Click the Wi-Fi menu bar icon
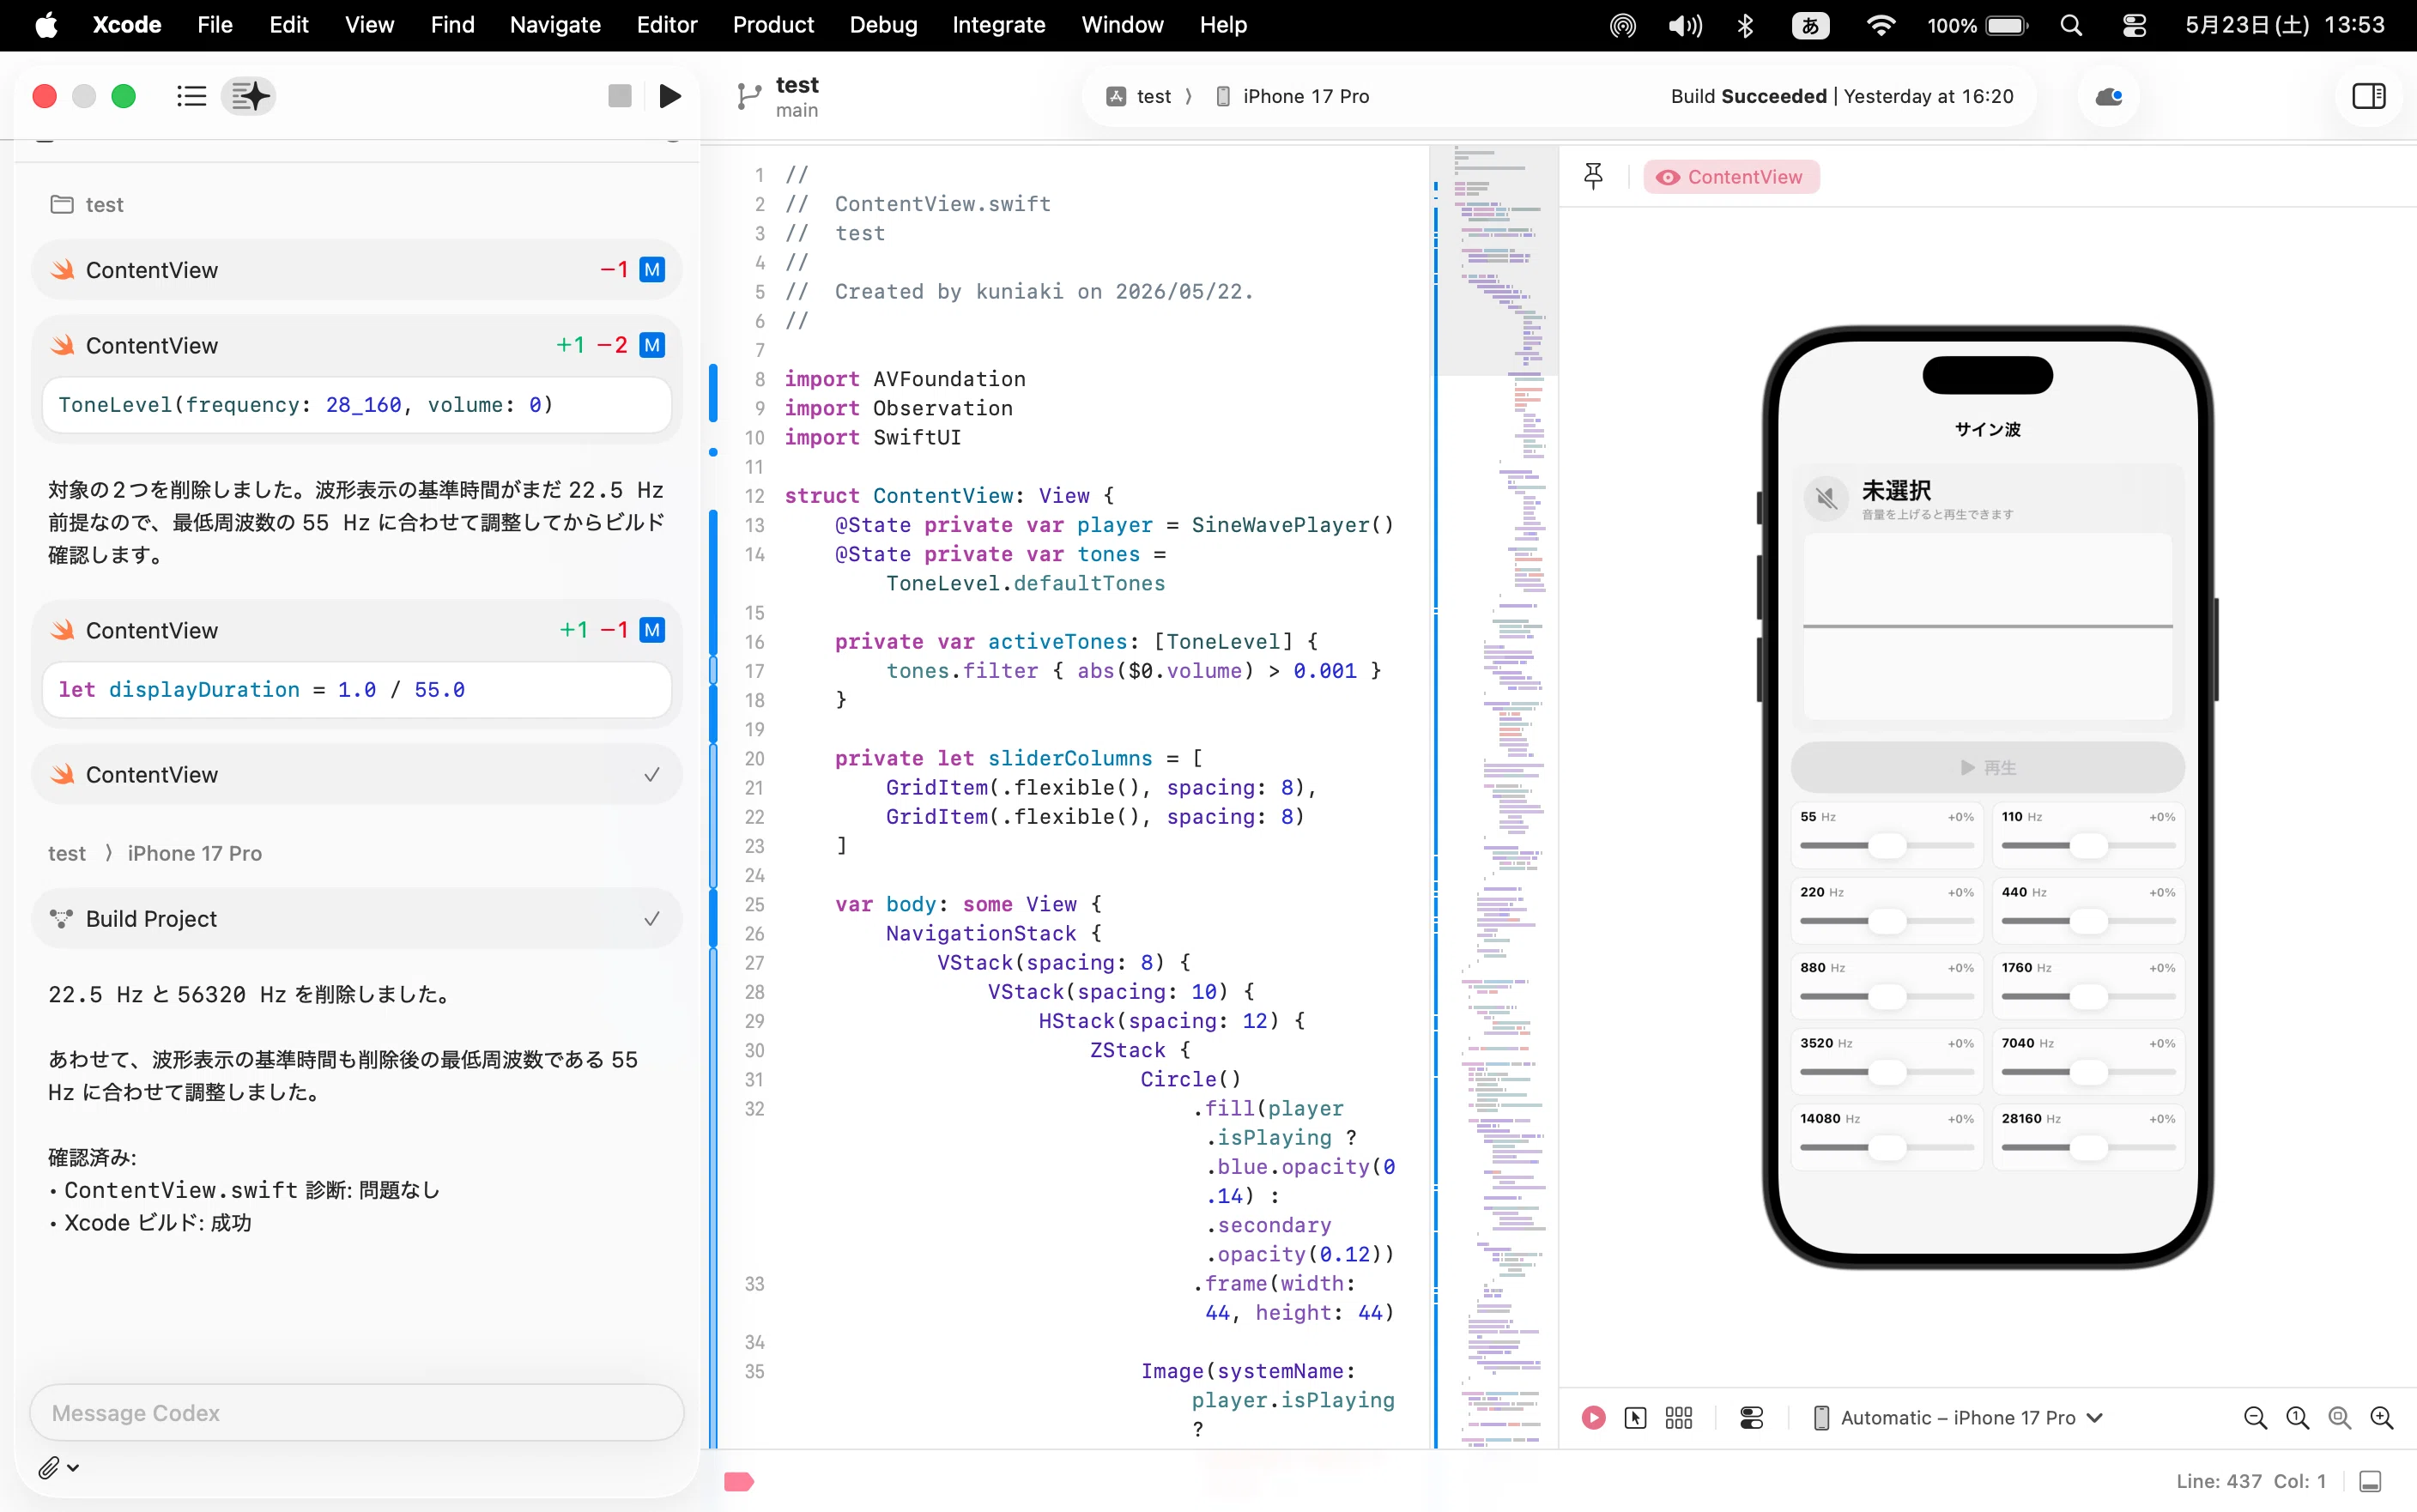 pyautogui.click(x=1880, y=25)
